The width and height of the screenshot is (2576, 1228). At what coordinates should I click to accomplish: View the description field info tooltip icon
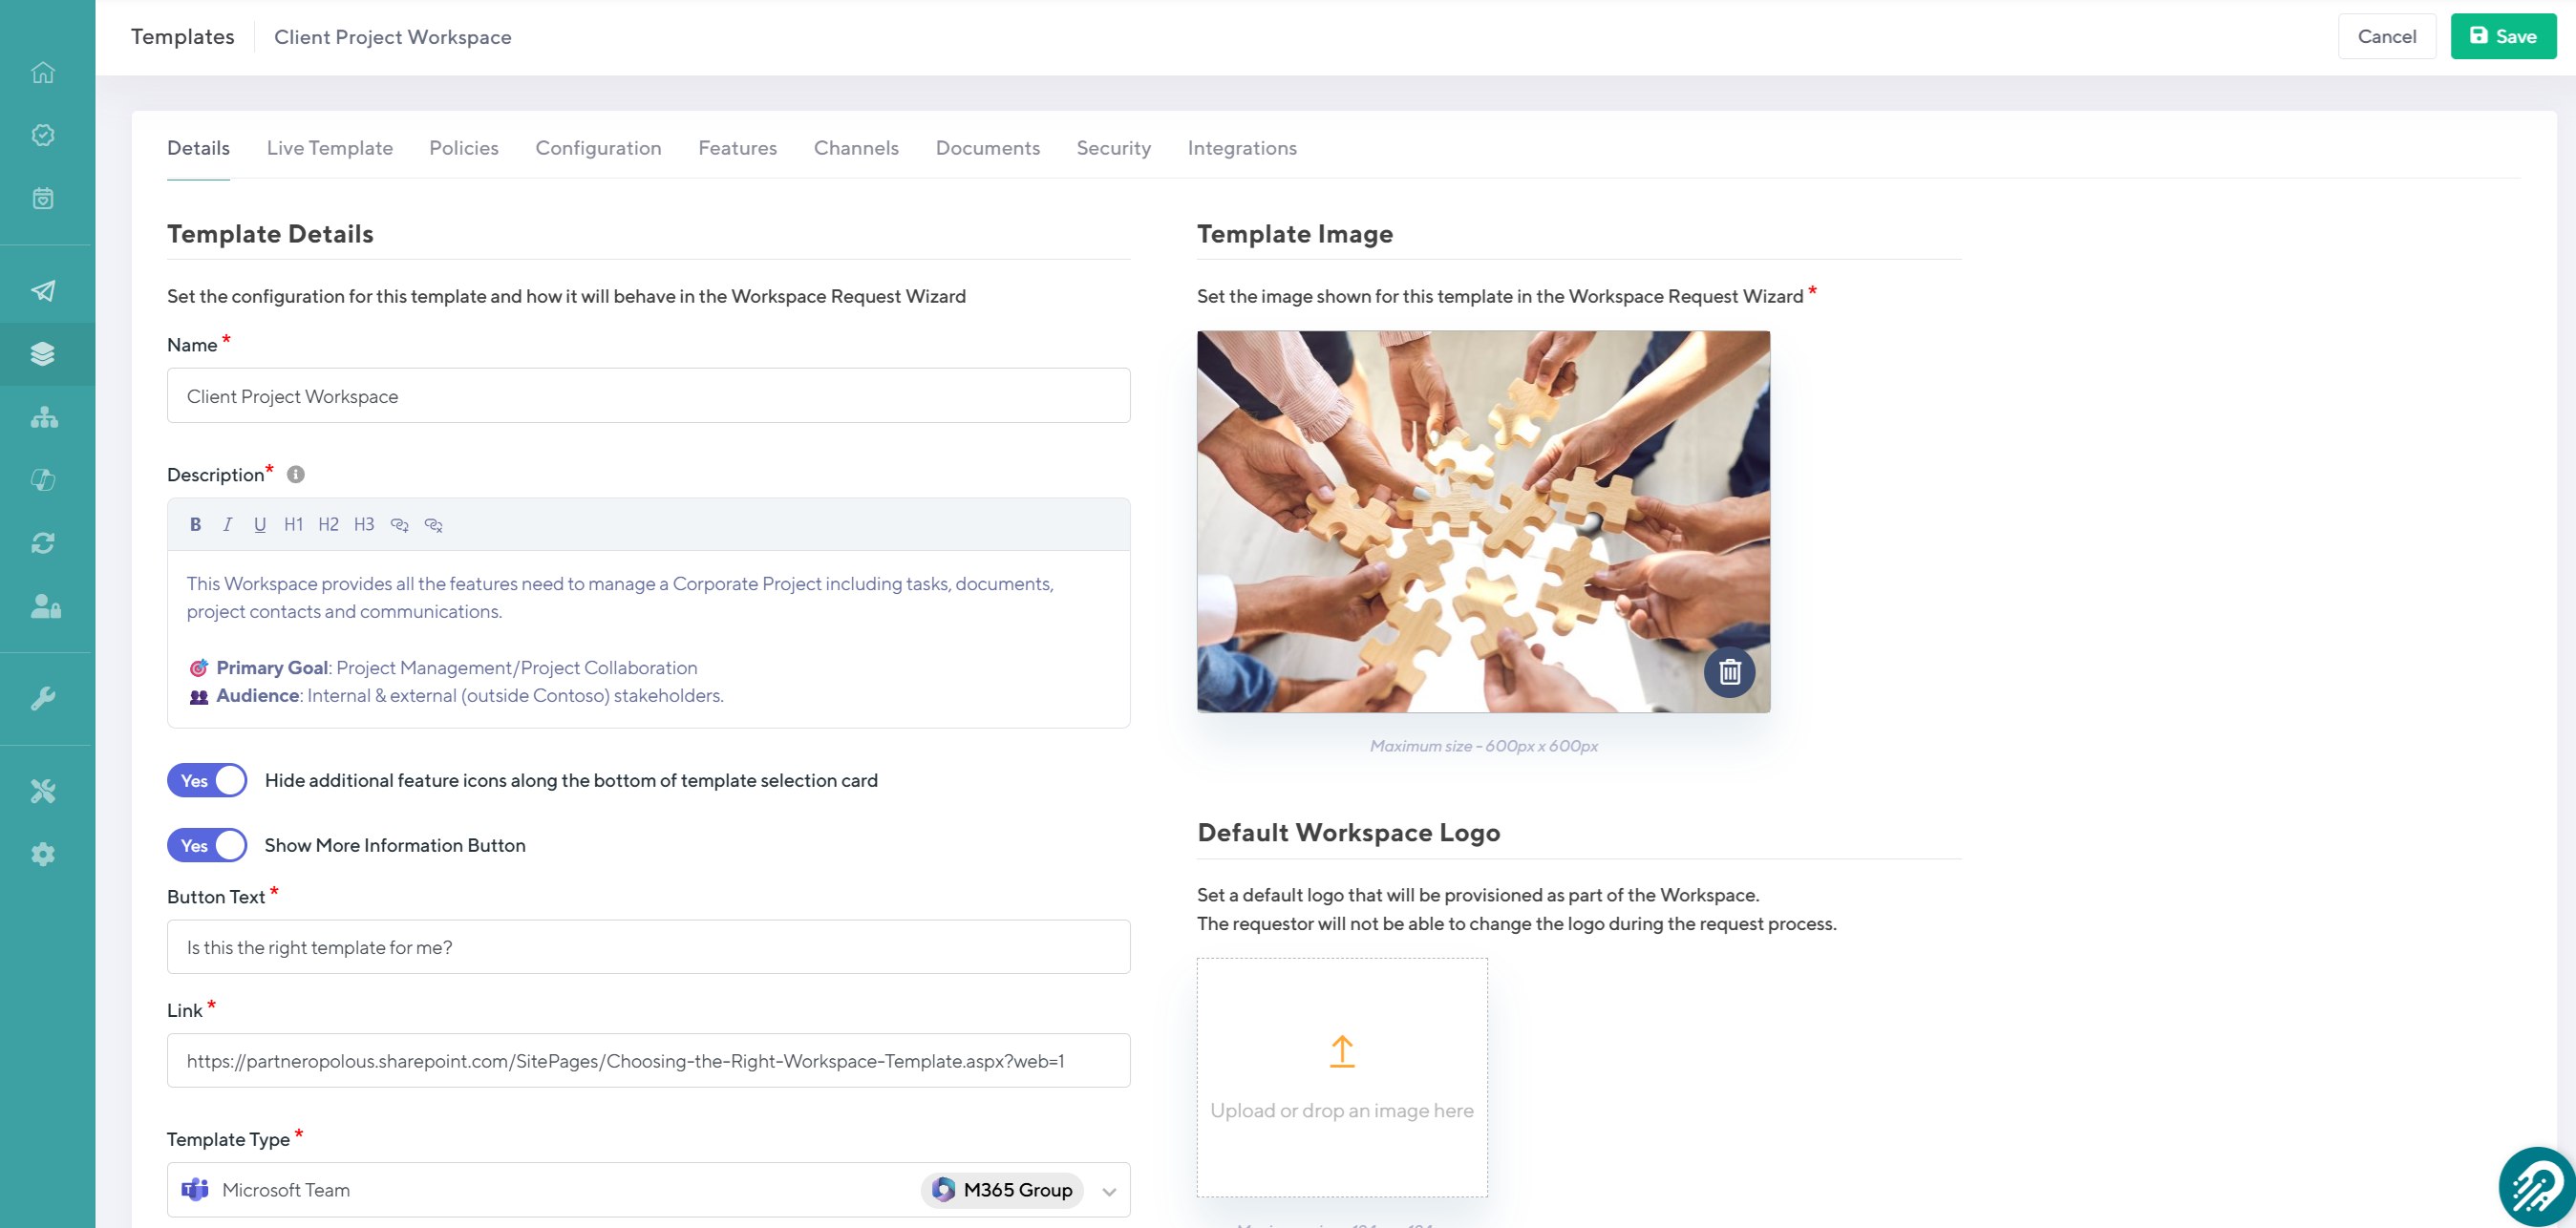(x=294, y=474)
